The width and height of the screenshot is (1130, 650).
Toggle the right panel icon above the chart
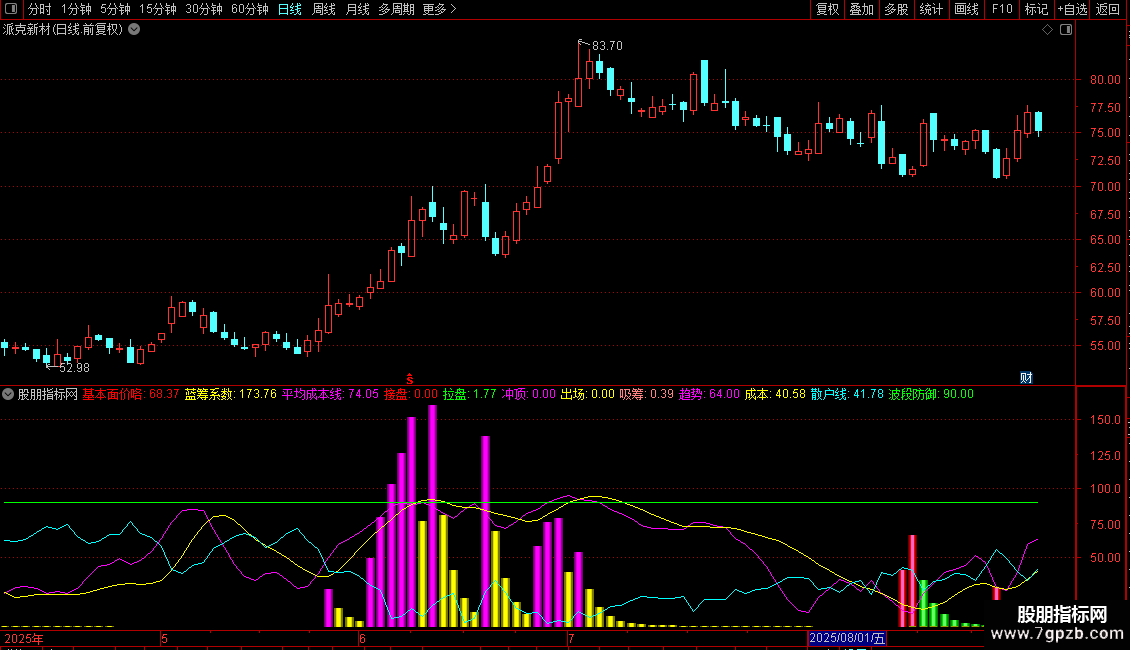point(1066,30)
